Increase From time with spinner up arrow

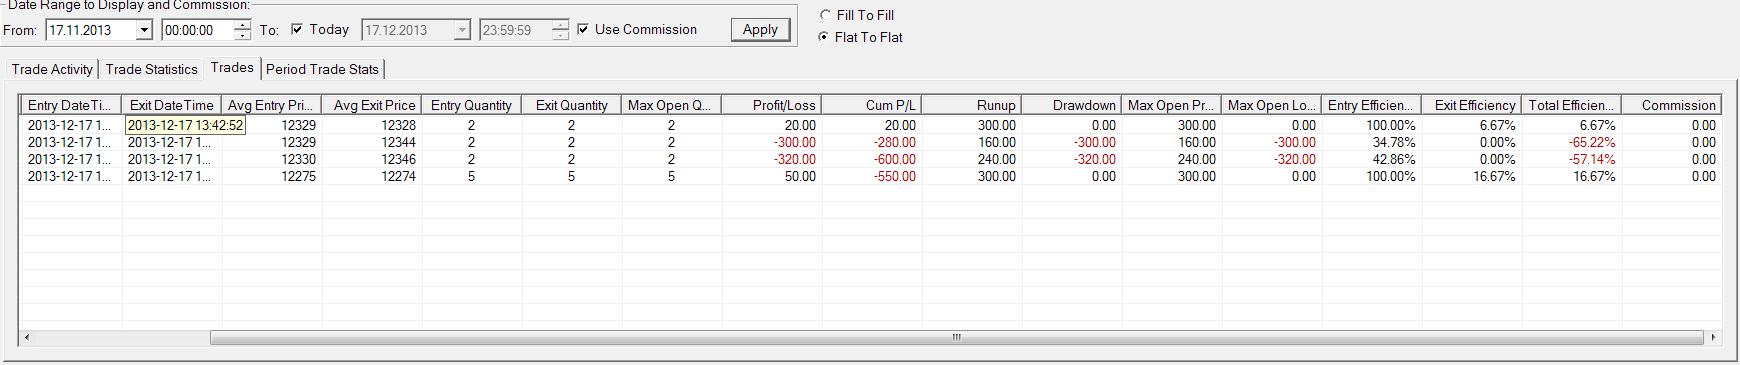[x=242, y=25]
